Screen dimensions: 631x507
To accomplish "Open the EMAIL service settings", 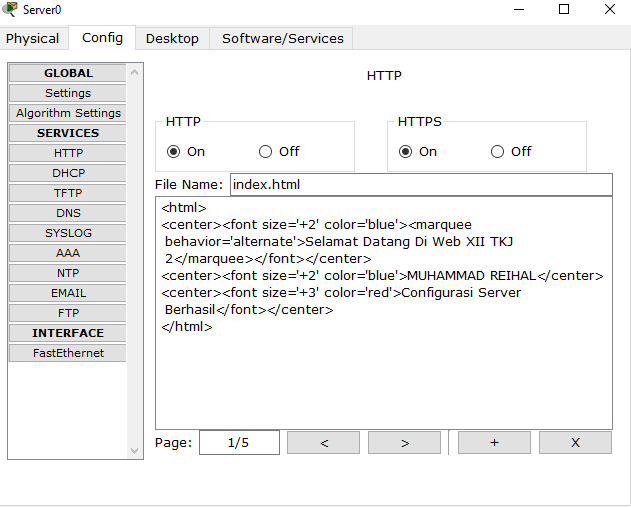I will tap(68, 293).
